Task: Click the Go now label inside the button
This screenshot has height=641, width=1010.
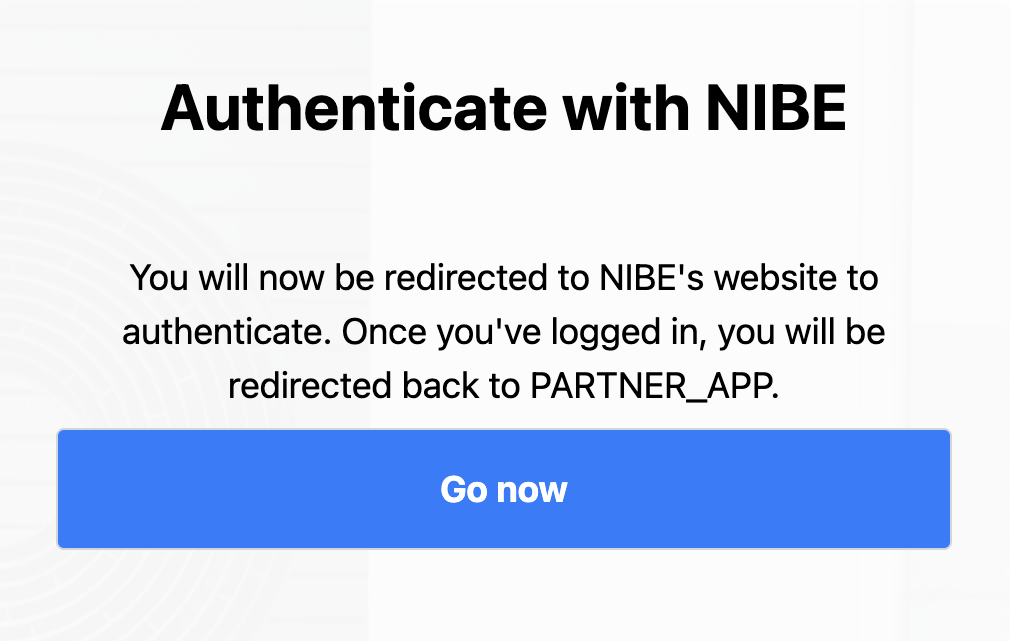Action: click(504, 489)
